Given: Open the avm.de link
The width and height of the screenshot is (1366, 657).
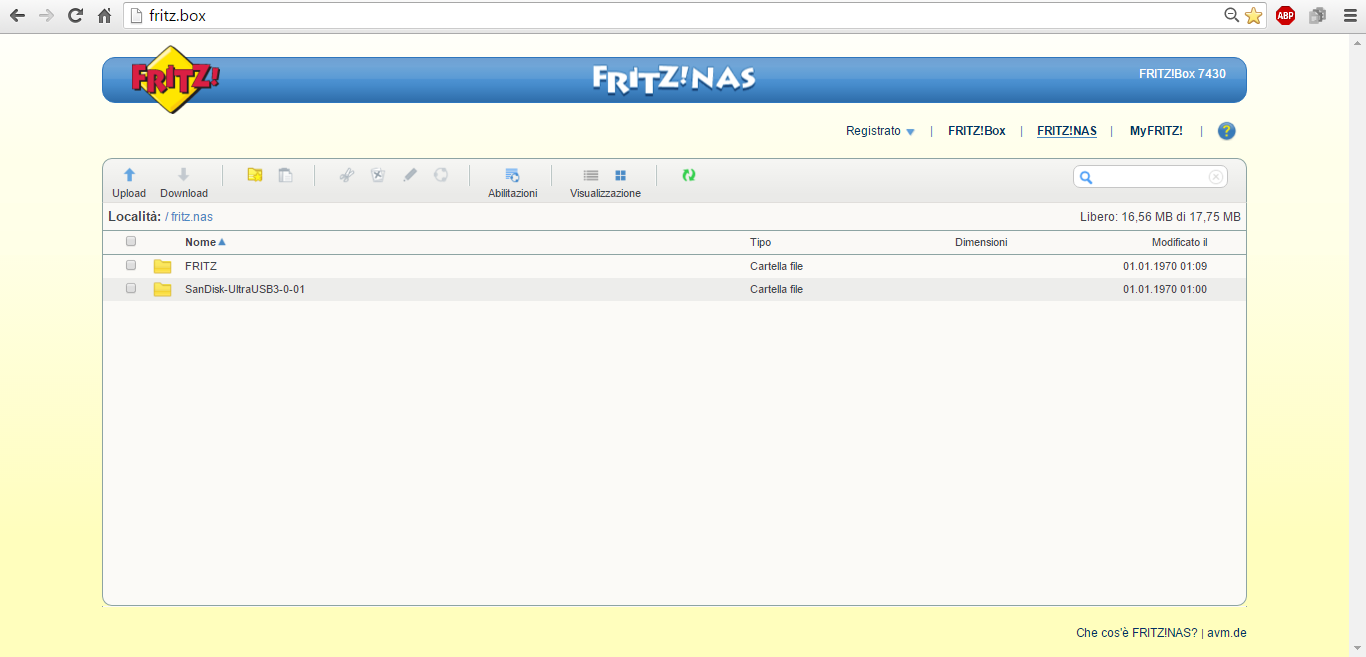Looking at the screenshot, I should click(1227, 633).
